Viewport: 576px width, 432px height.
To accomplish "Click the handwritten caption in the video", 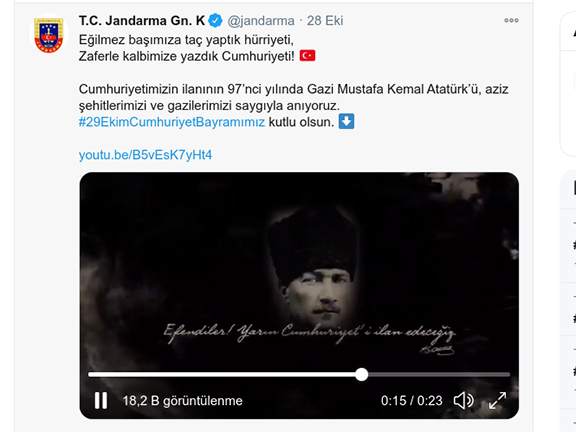I will pyautogui.click(x=309, y=336).
